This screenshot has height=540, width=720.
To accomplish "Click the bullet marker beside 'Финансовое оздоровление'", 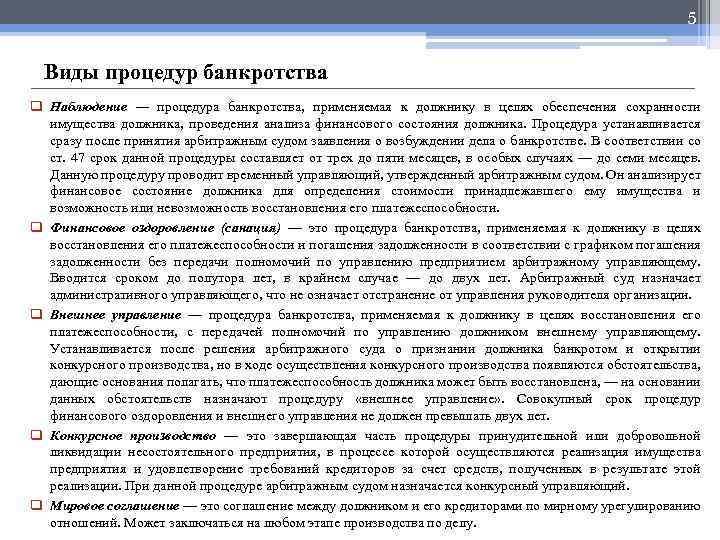I will pos(36,227).
